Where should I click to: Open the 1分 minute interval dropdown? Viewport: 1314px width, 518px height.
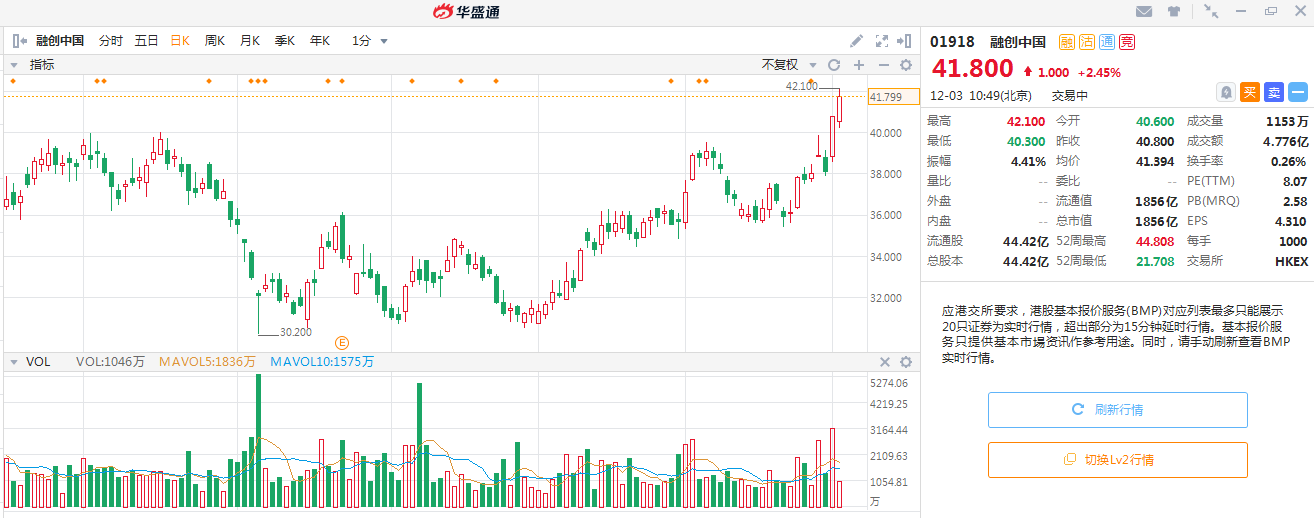coord(370,41)
